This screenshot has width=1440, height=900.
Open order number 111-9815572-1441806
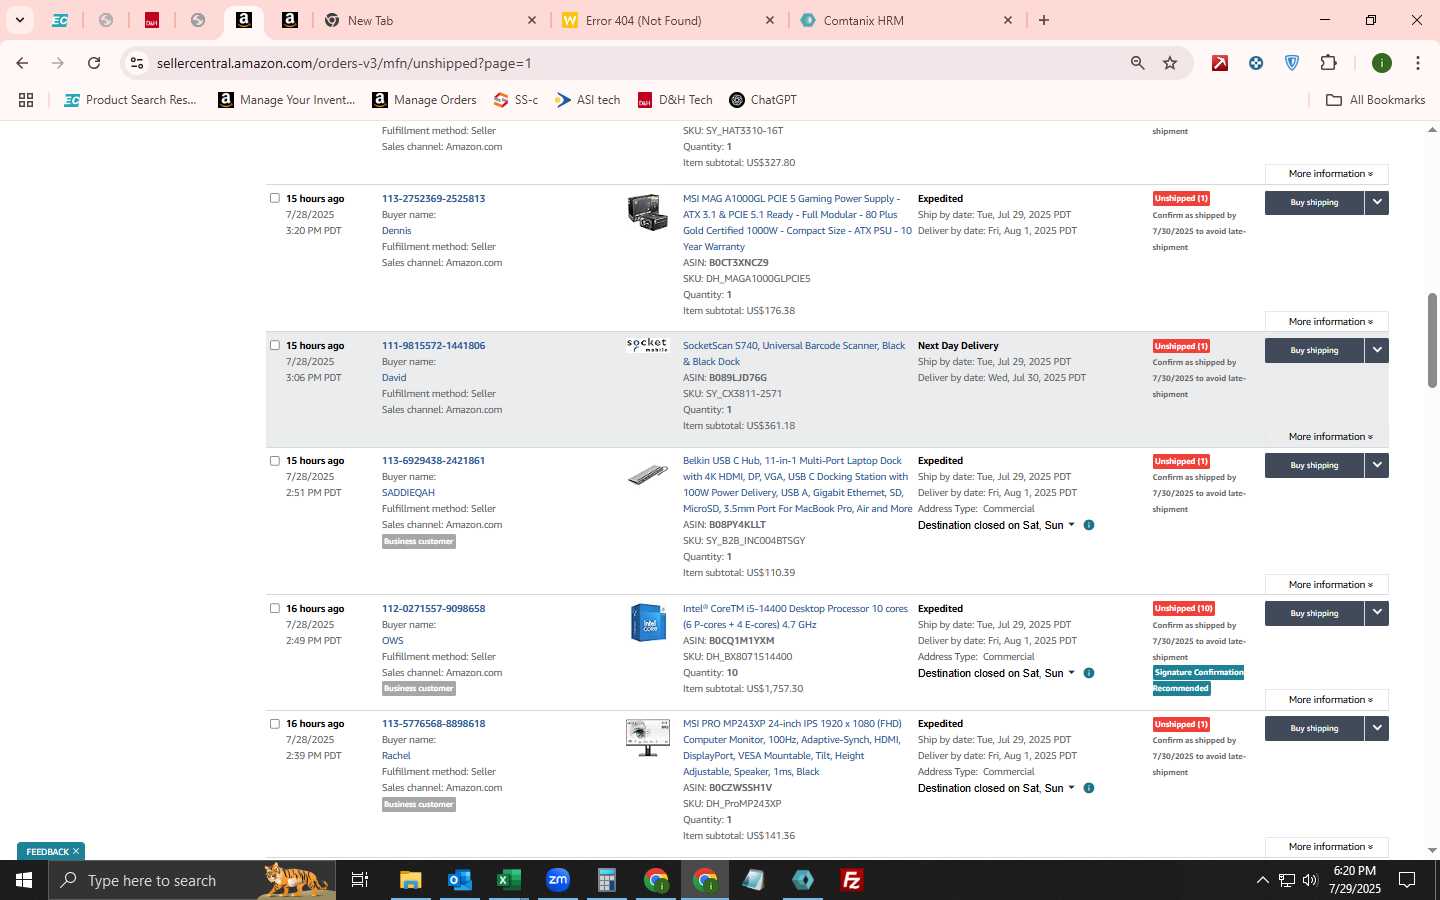(433, 345)
